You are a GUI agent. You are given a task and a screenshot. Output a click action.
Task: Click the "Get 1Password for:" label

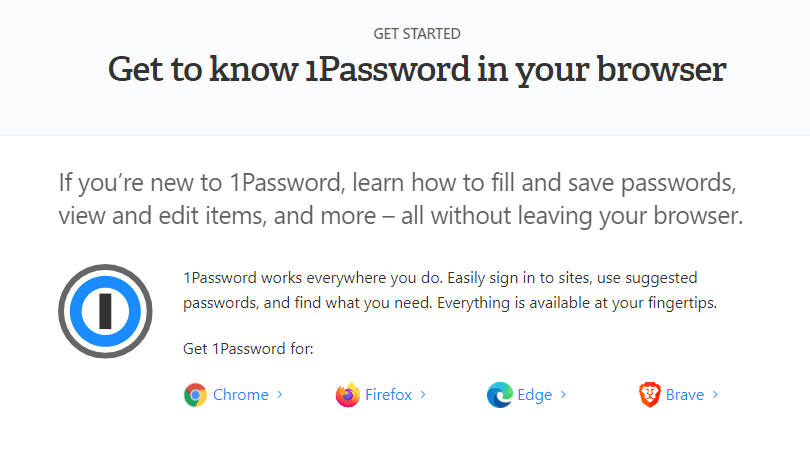[249, 349]
